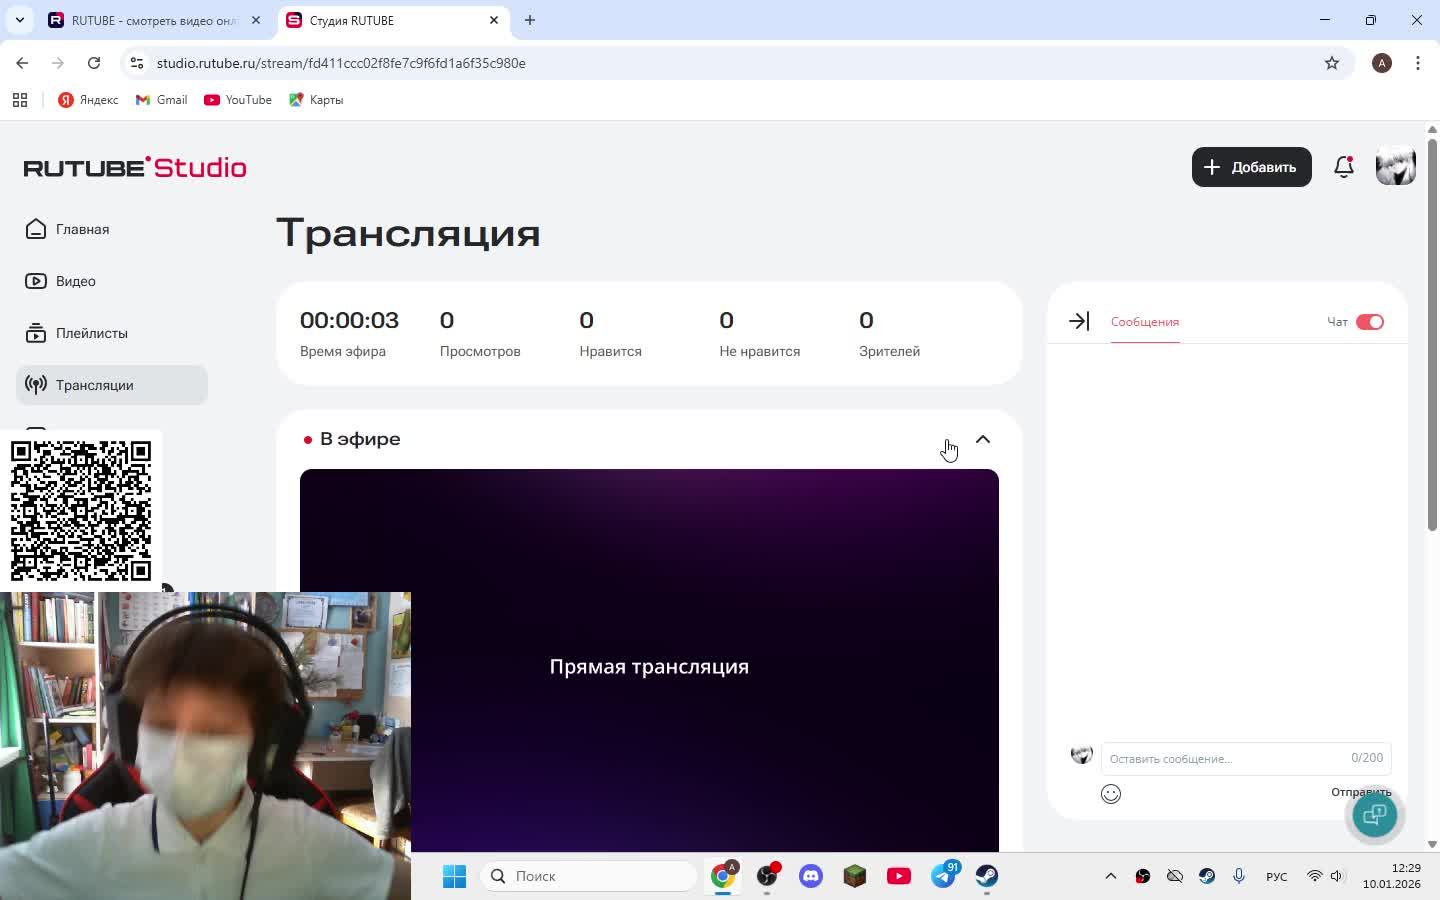Image resolution: width=1440 pixels, height=900 pixels.
Task: Open a new browser tab
Action: 530,20
